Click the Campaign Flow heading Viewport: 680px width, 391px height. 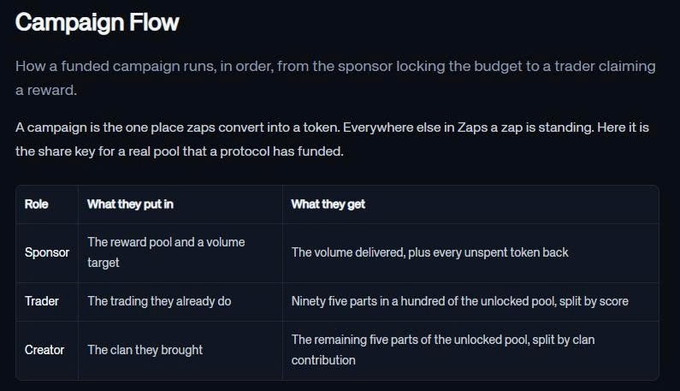point(97,23)
